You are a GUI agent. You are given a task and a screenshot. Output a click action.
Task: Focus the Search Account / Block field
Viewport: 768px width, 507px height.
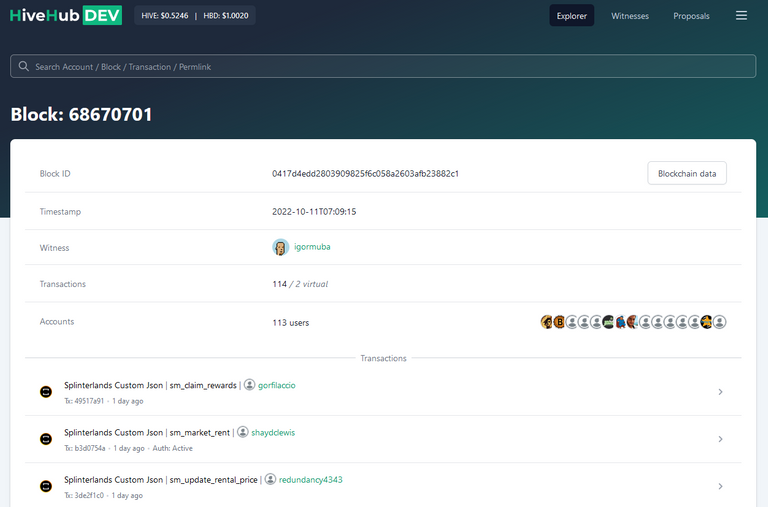point(383,66)
